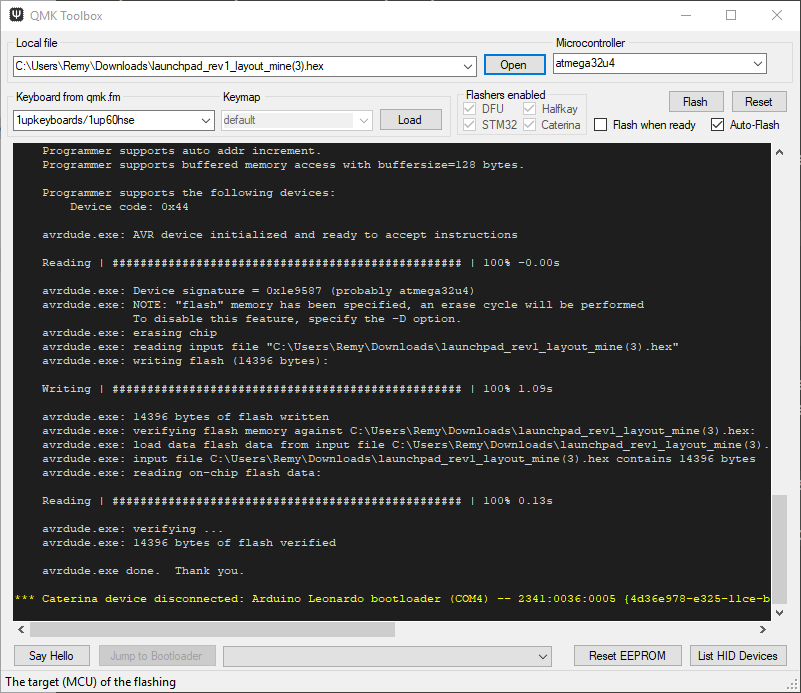
Task: Click the "reading on-chip flash data:" log line
Action: [x=181, y=472]
